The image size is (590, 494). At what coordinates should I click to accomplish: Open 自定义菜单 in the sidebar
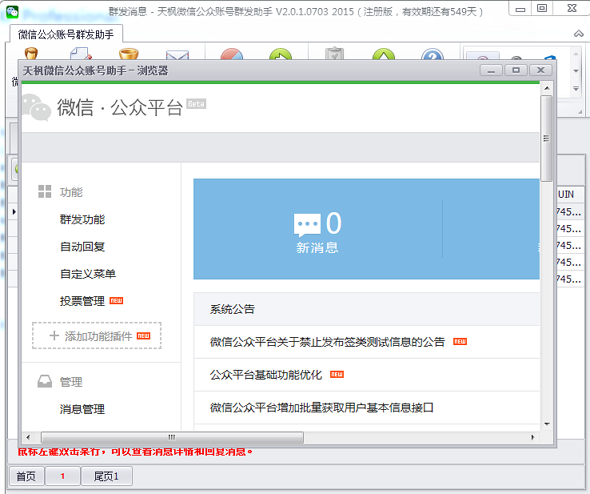click(88, 274)
